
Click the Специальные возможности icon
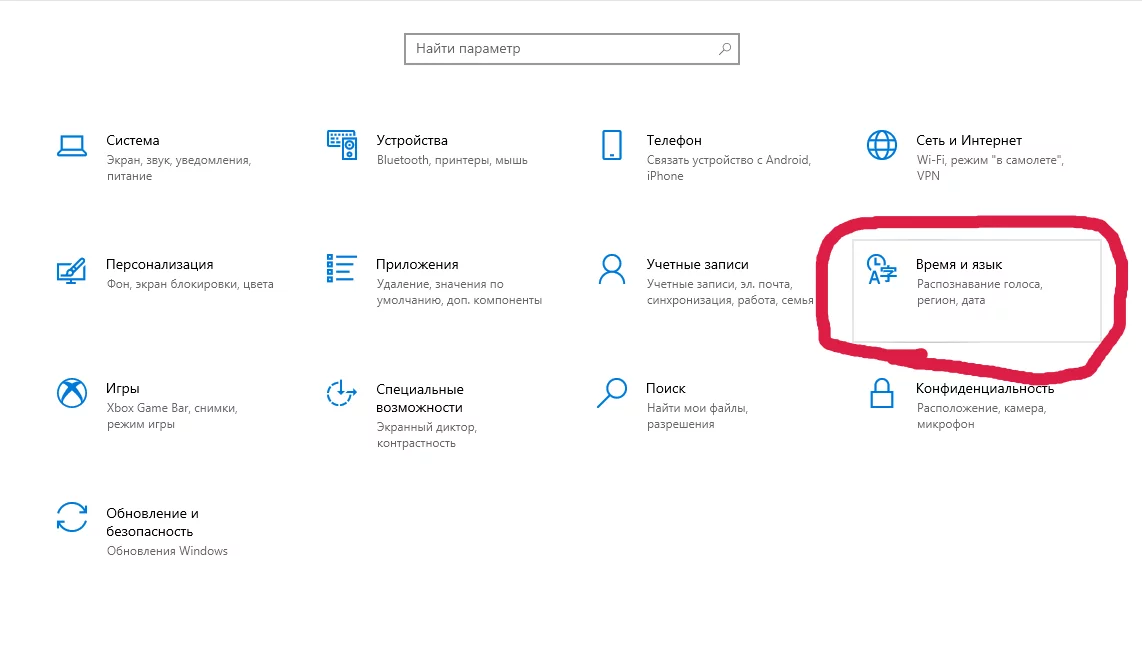[341, 393]
